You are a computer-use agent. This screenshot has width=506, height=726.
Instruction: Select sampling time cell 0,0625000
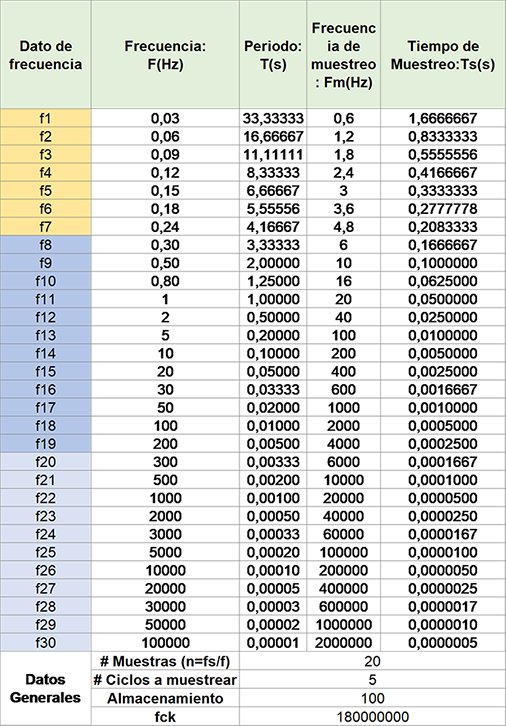tap(443, 281)
